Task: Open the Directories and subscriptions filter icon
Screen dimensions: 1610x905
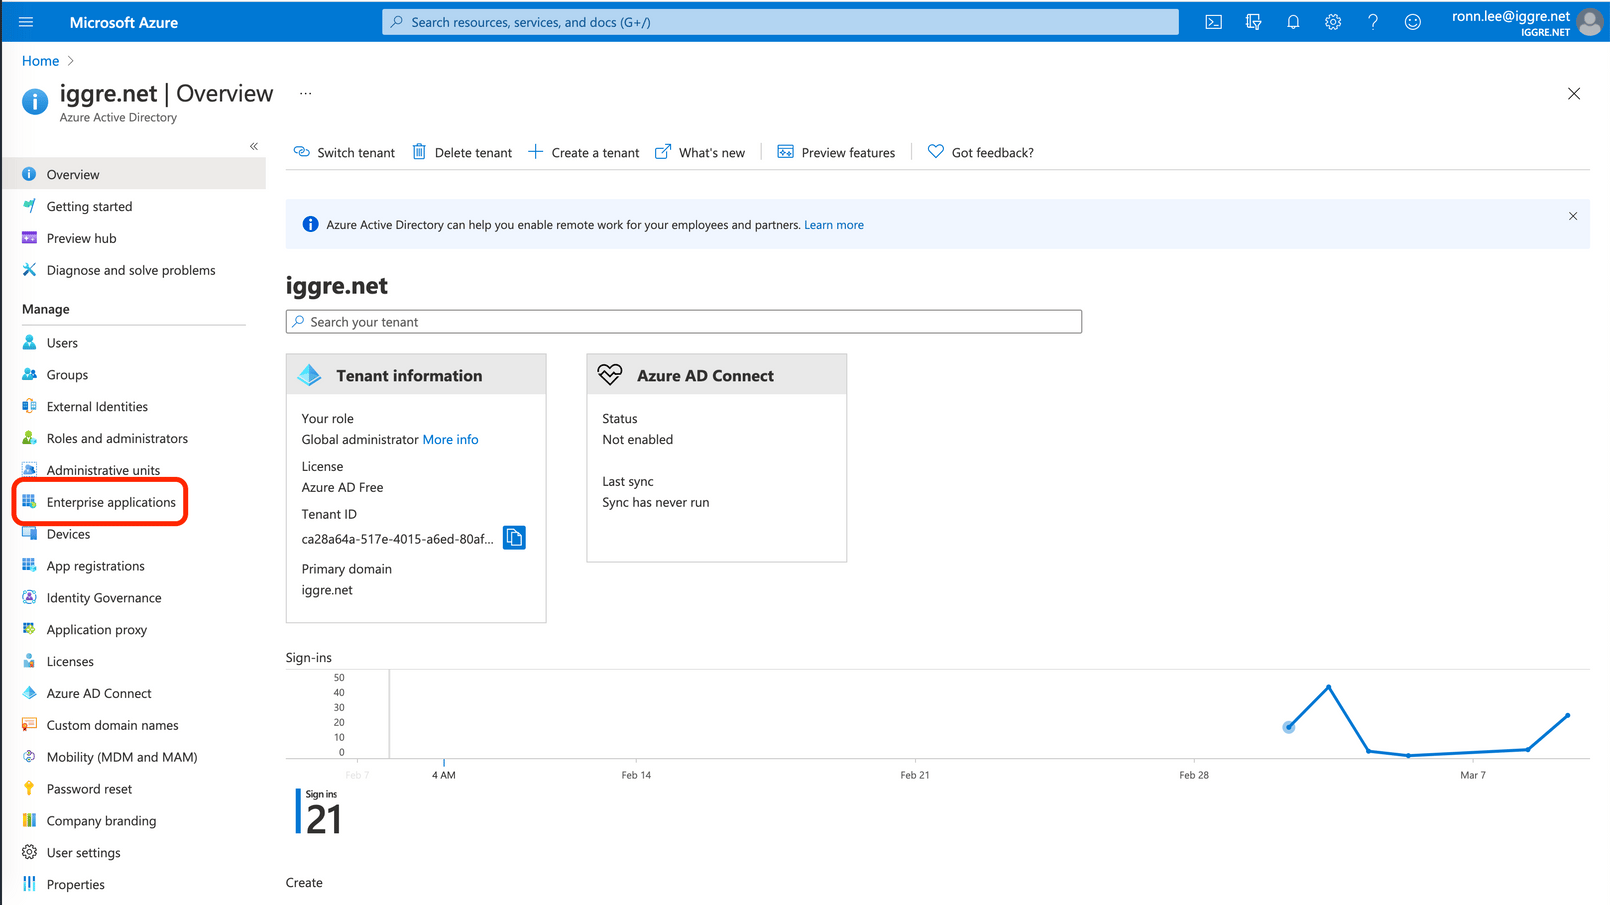Action: point(1253,22)
